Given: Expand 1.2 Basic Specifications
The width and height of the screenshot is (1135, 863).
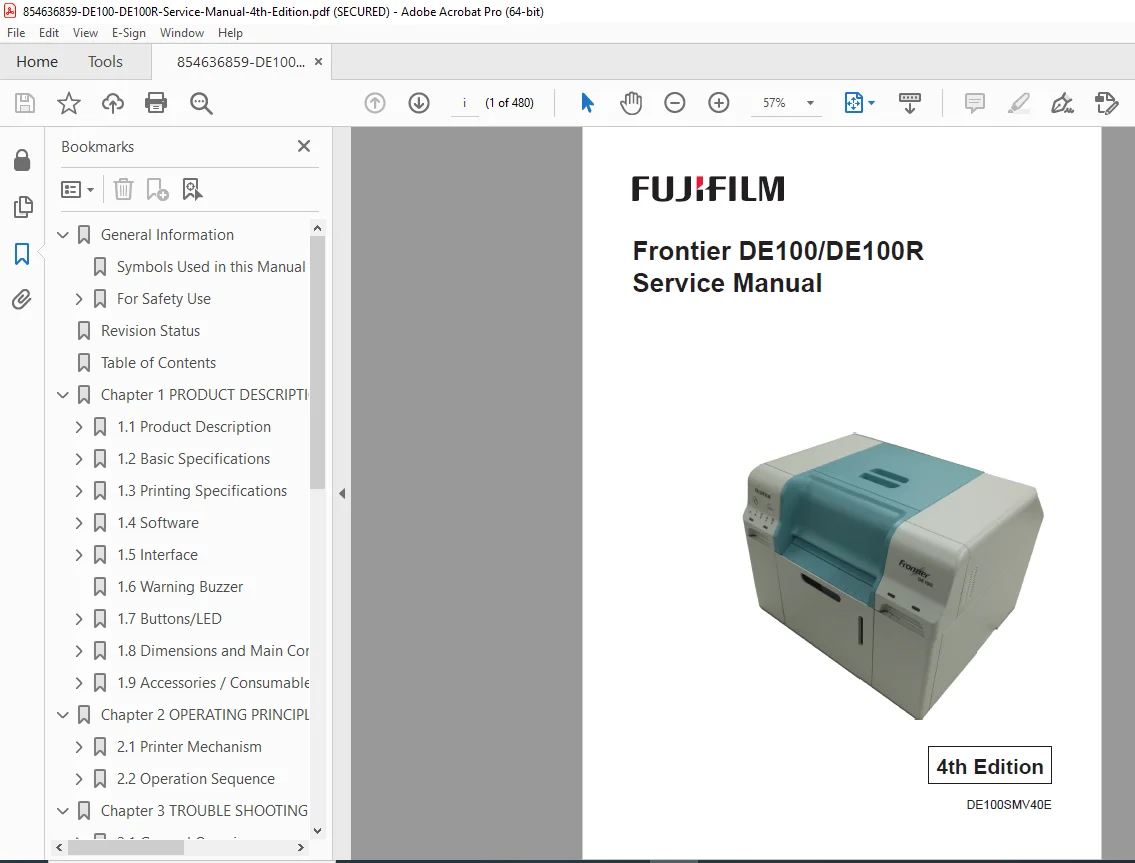Looking at the screenshot, I should tap(79, 459).
